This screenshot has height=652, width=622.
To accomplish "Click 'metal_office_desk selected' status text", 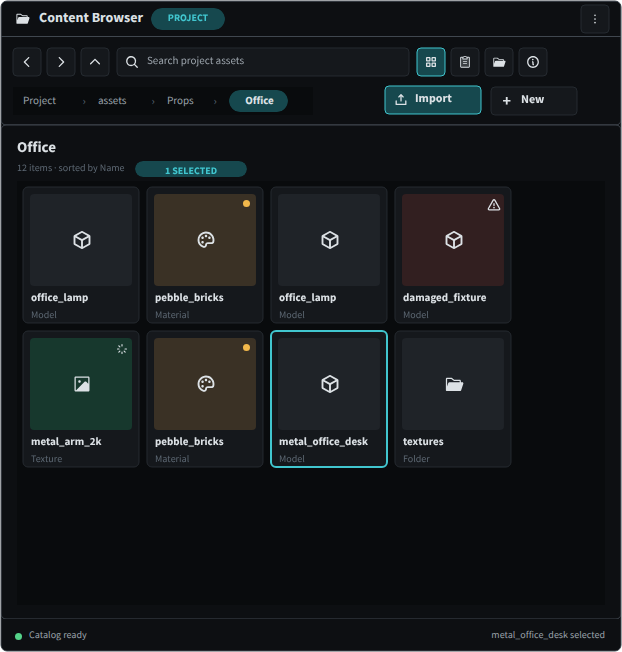I will pos(548,635).
